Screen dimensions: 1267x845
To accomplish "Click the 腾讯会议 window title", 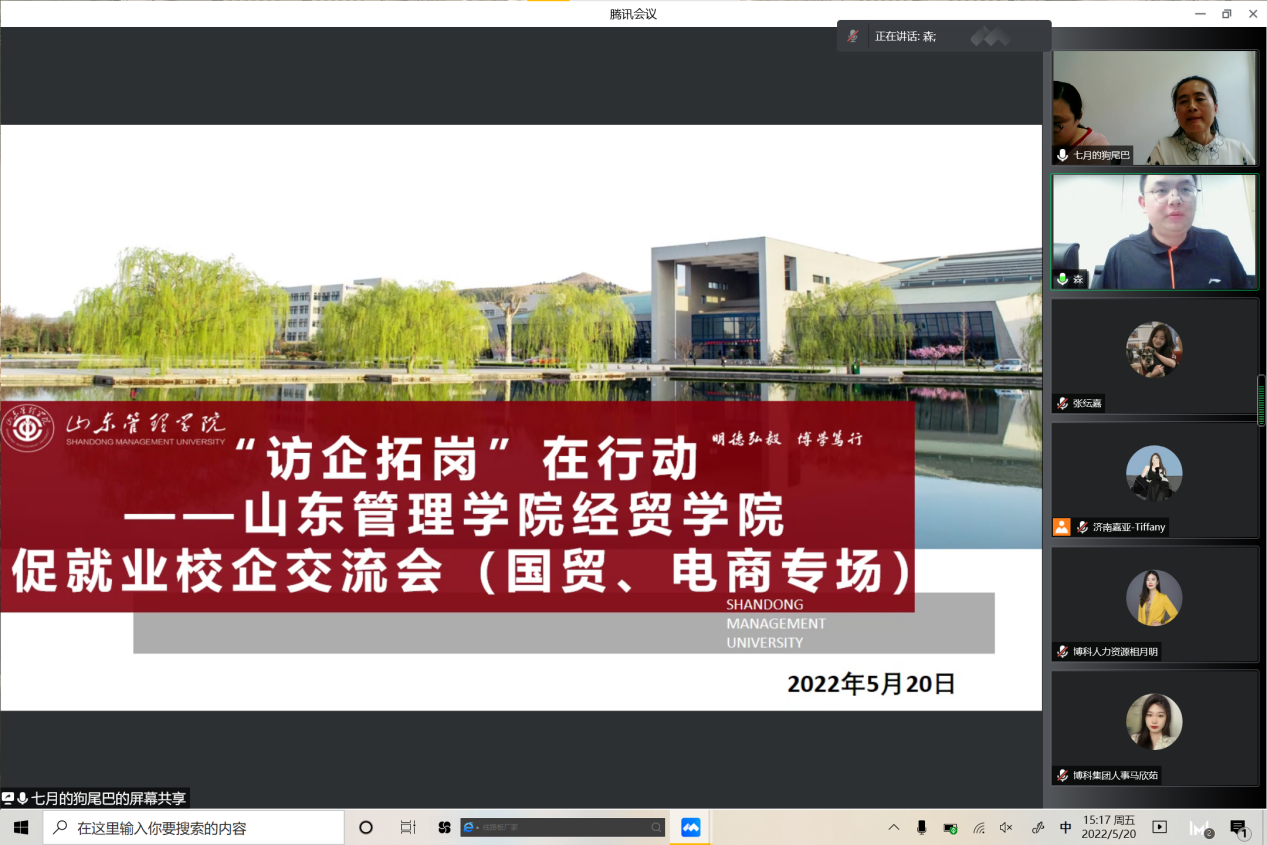I will point(633,14).
